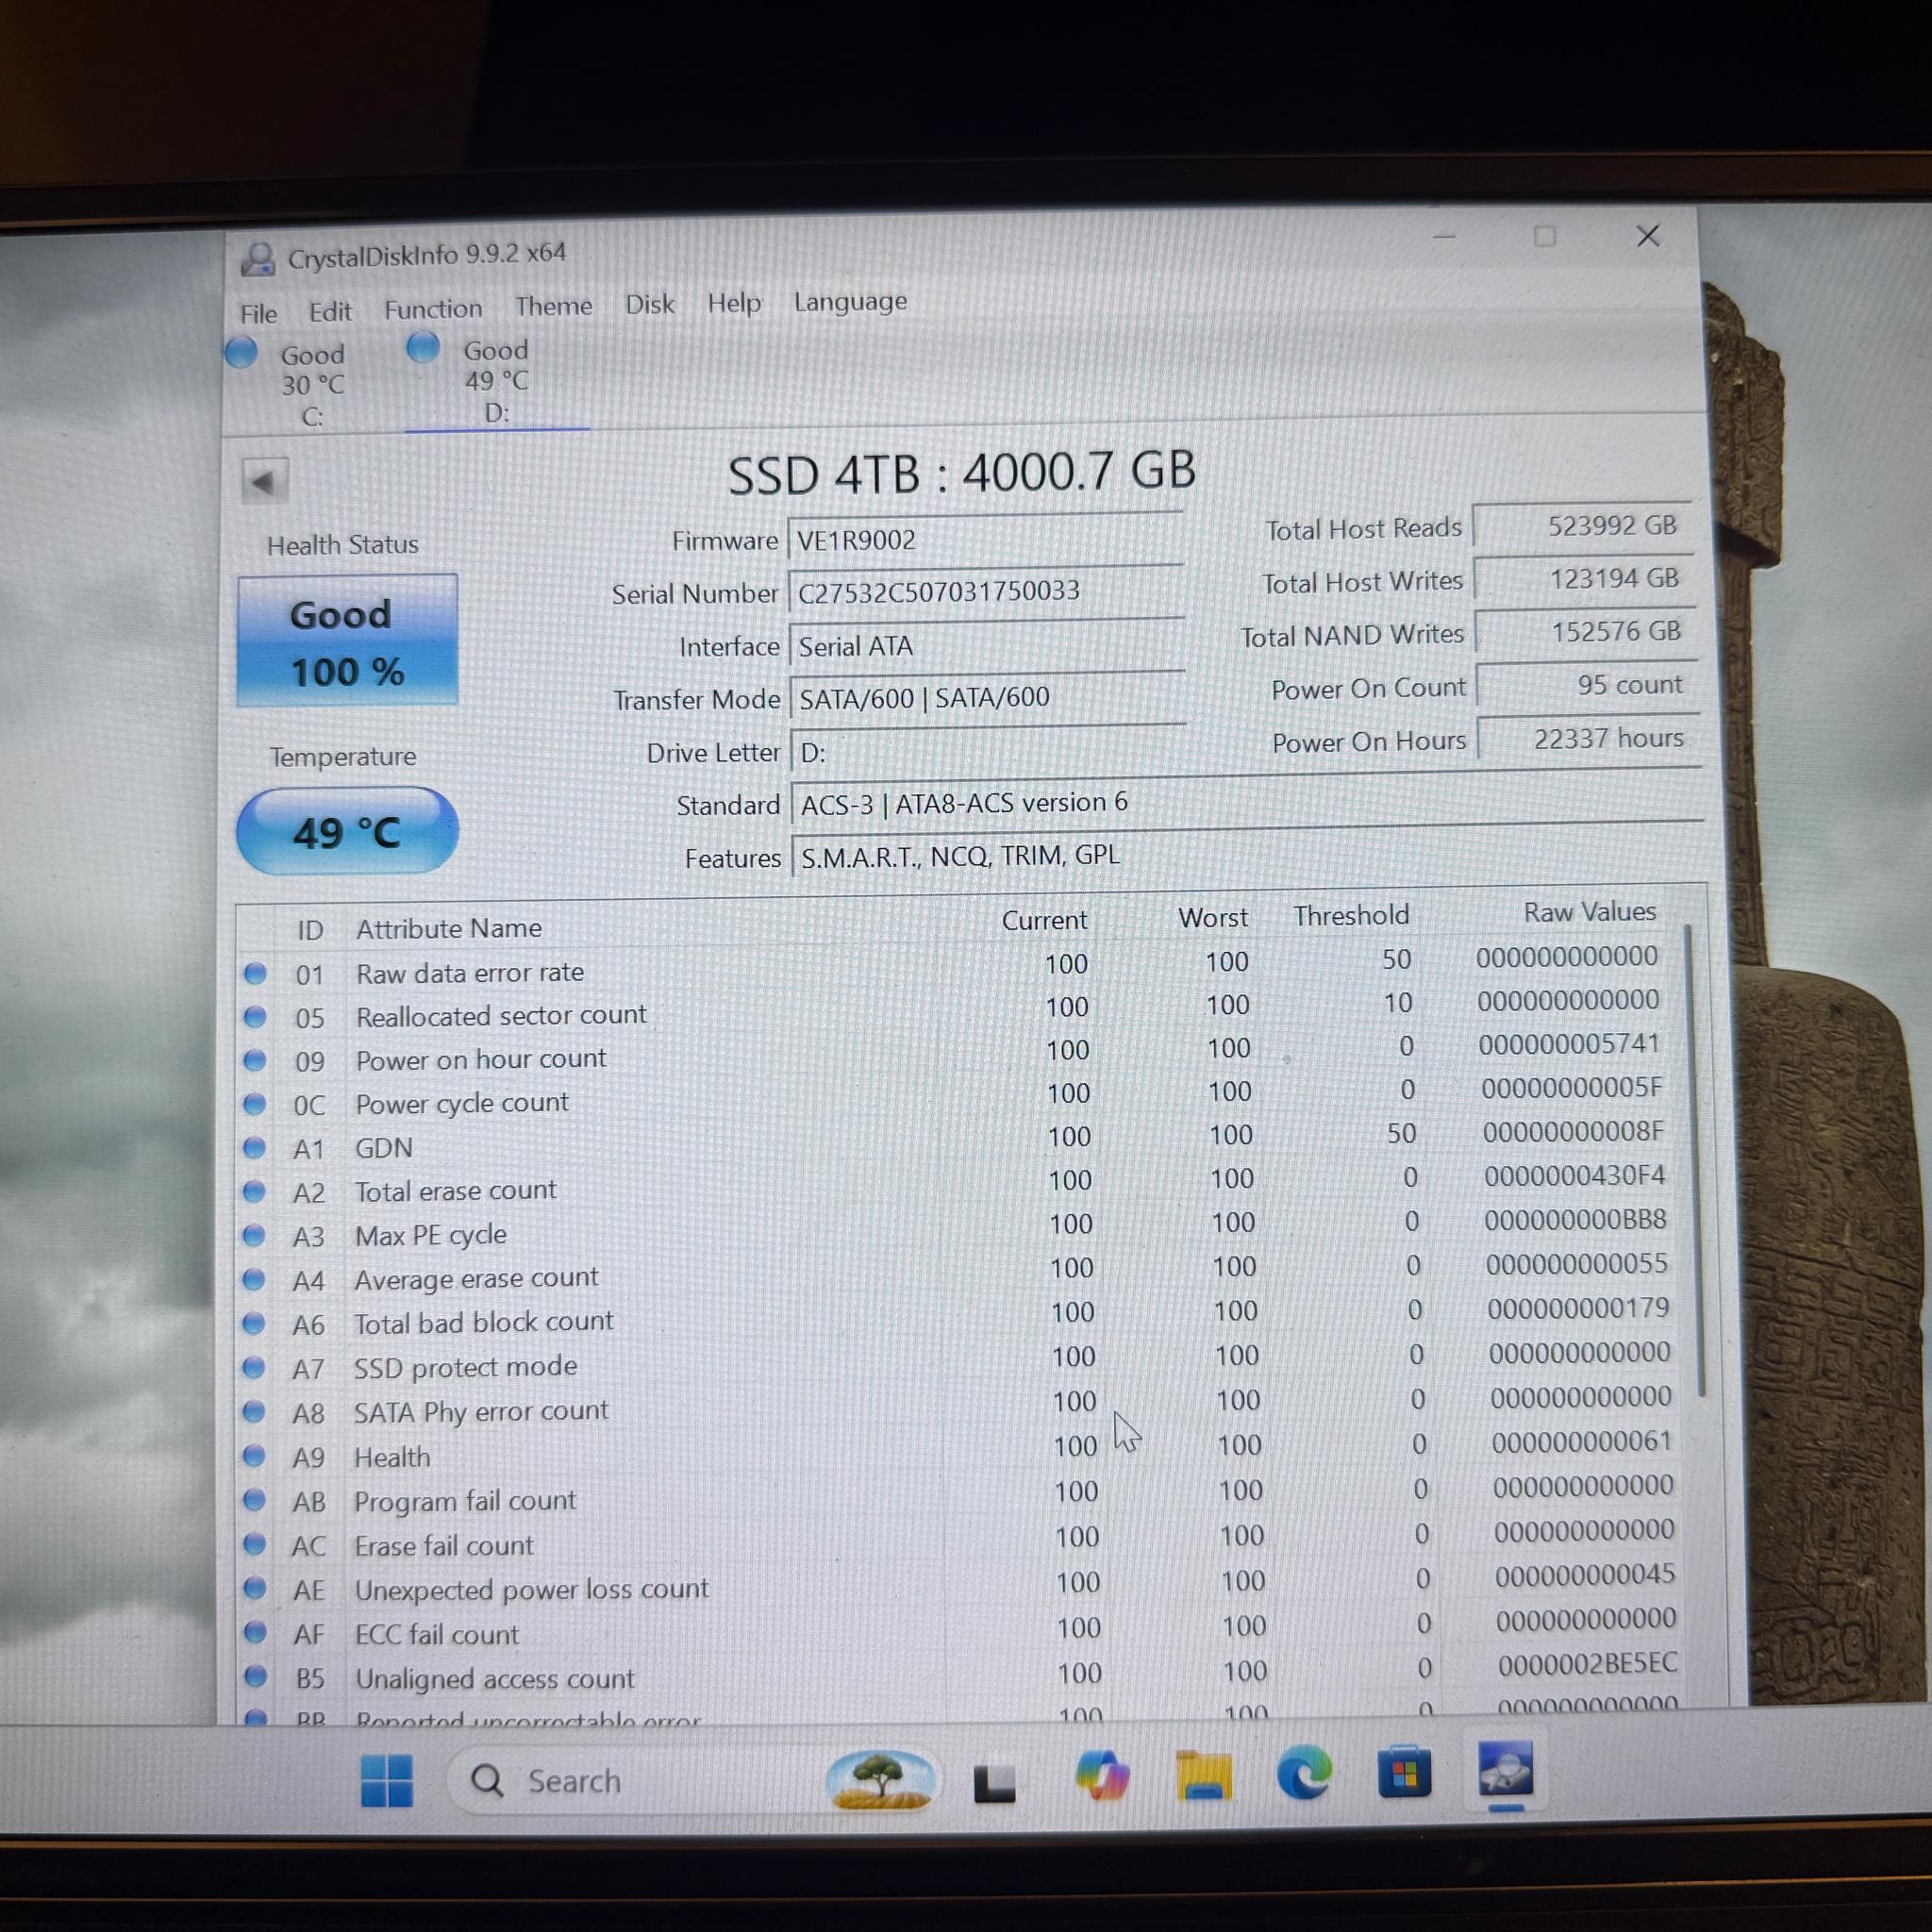Open the Edit menu
1932x1932 pixels.
coord(330,312)
